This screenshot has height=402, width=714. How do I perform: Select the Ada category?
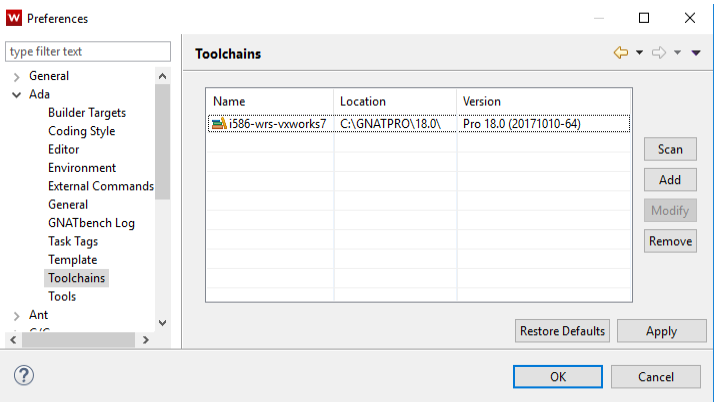pyautogui.click(x=39, y=94)
